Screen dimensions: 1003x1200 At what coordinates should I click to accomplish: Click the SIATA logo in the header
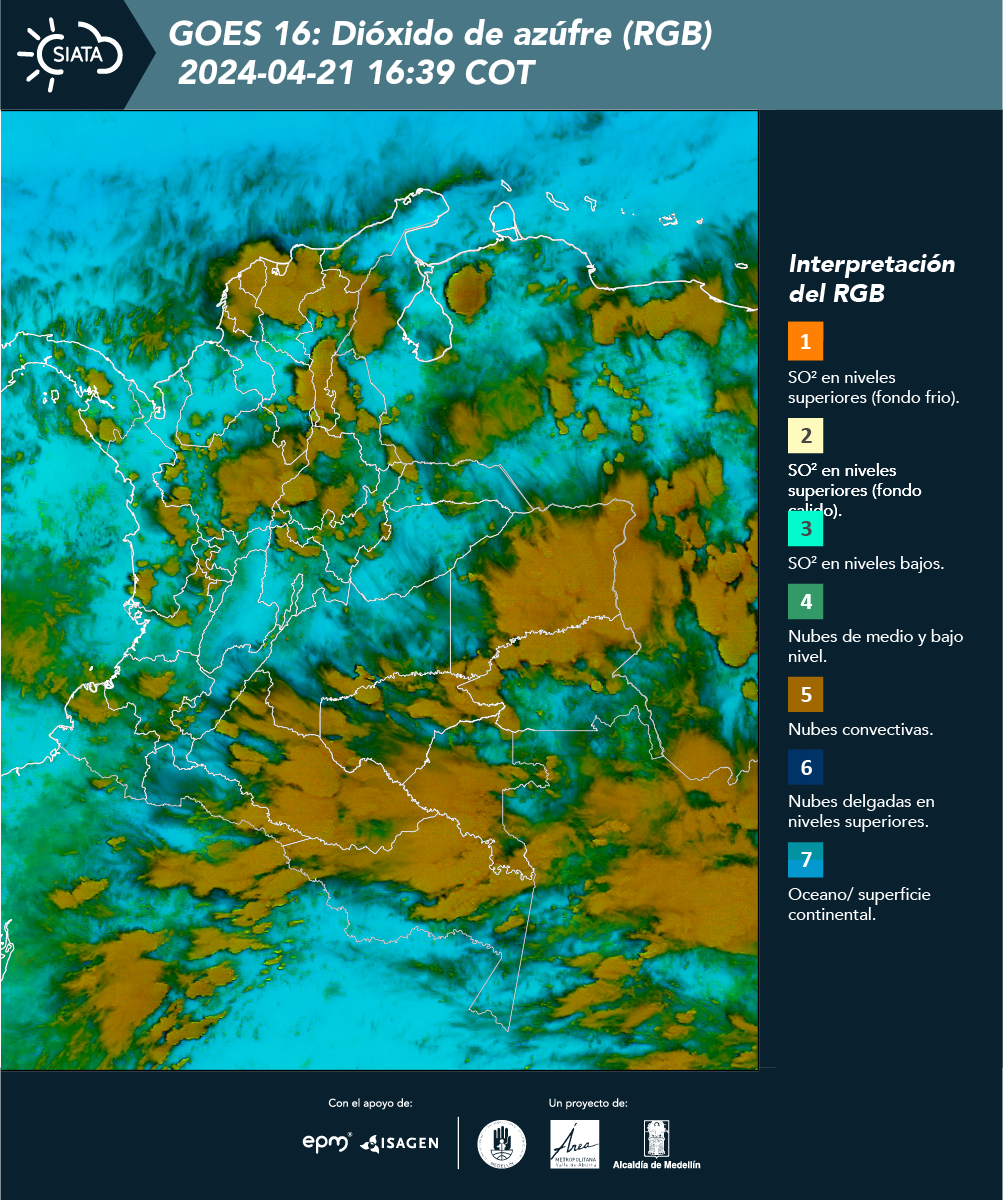pyautogui.click(x=68, y=53)
